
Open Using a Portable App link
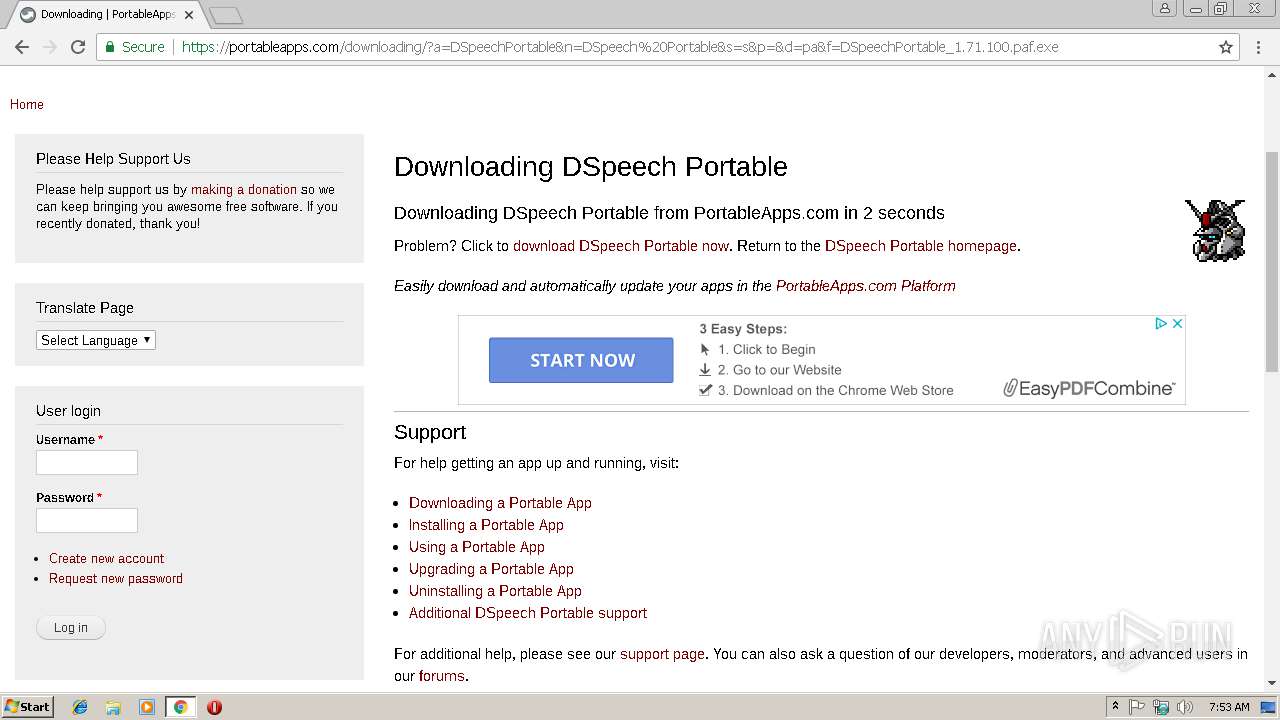[477, 547]
